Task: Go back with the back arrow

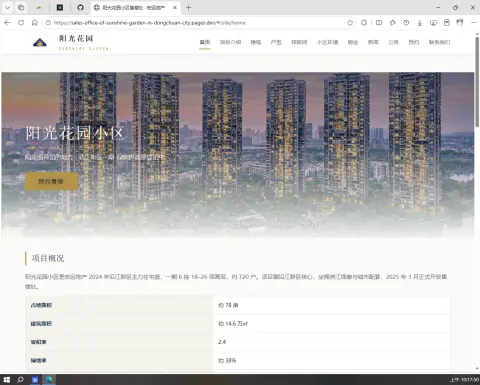Action: point(7,23)
